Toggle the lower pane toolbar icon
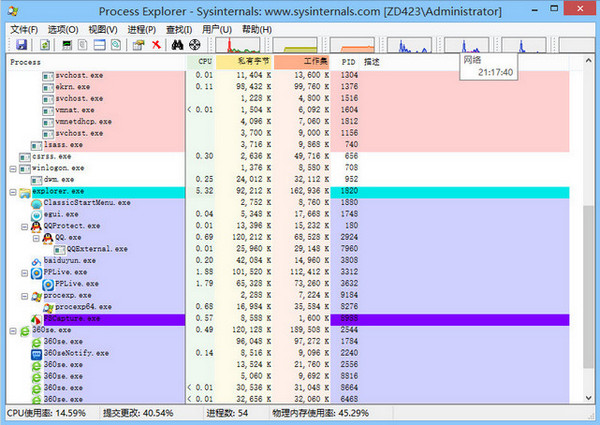 tap(101, 46)
